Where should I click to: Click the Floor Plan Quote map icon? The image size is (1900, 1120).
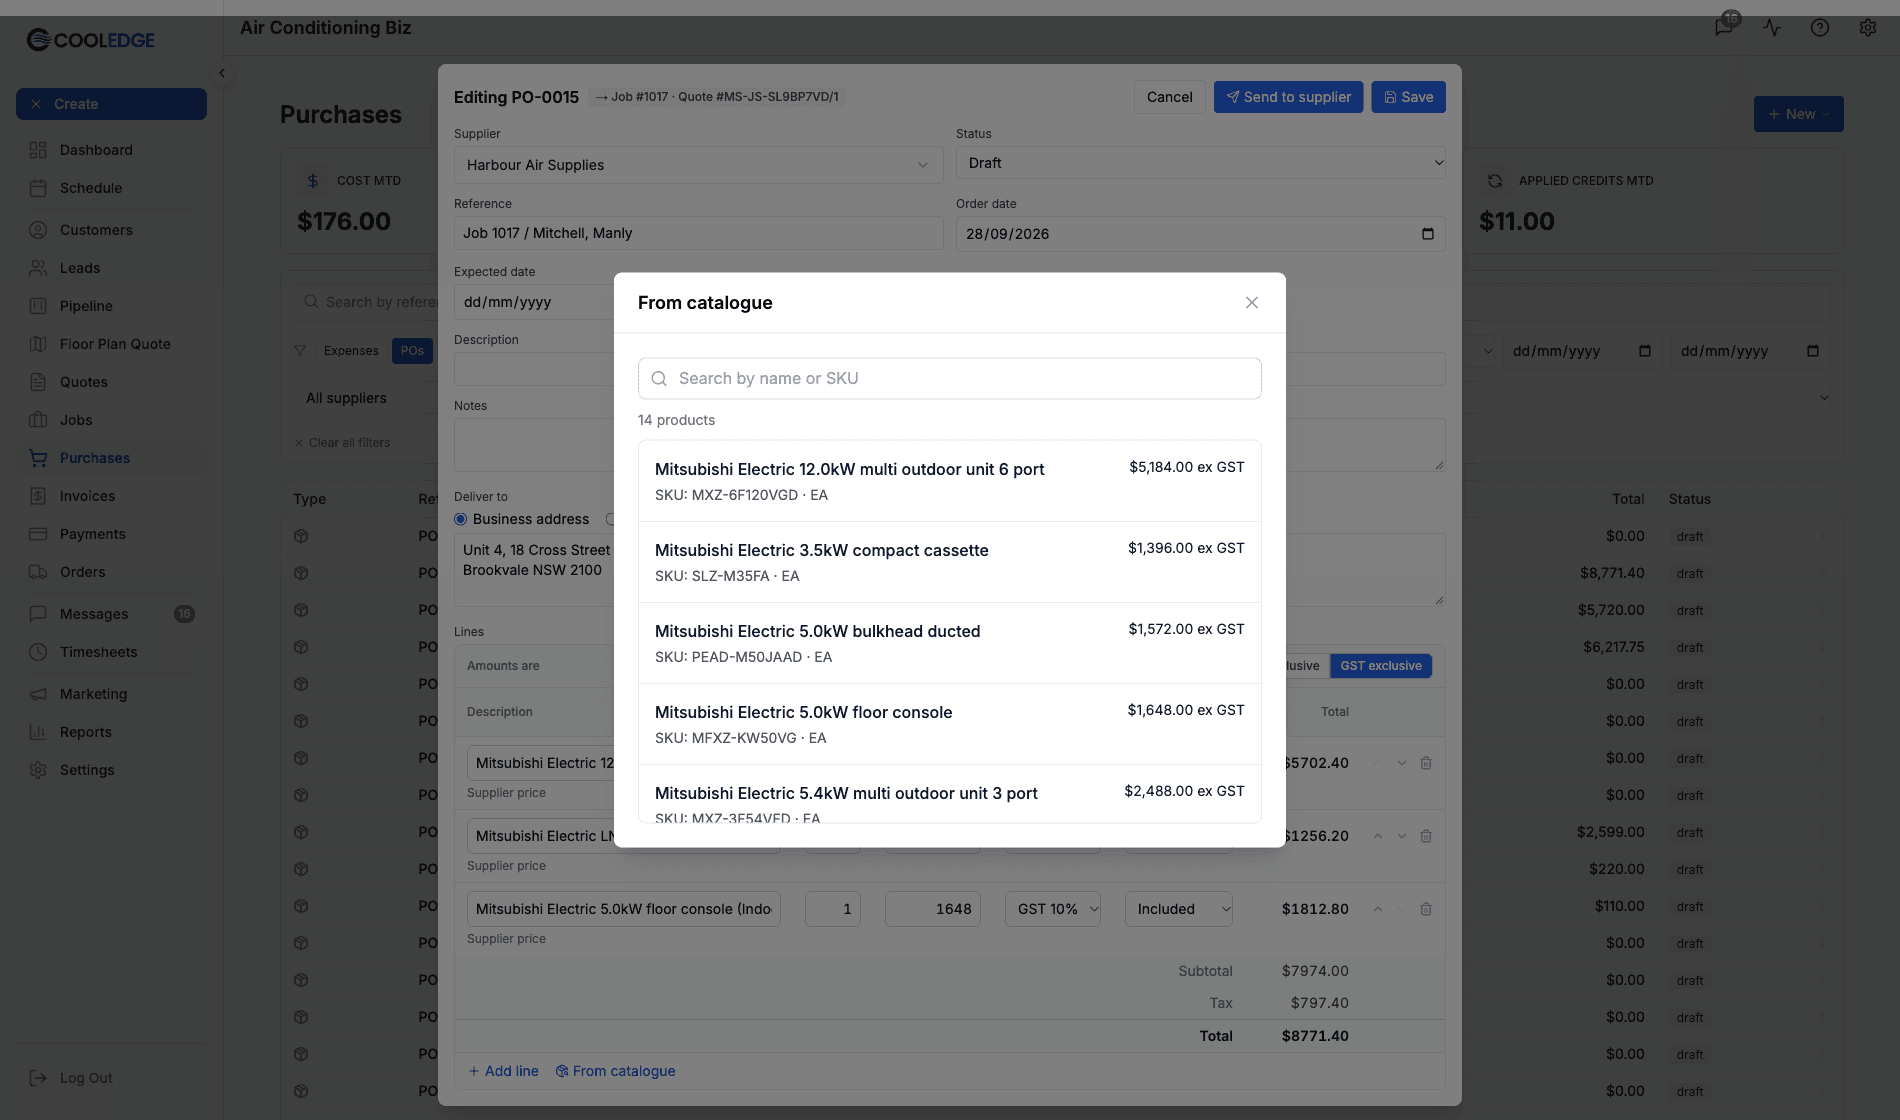point(38,344)
